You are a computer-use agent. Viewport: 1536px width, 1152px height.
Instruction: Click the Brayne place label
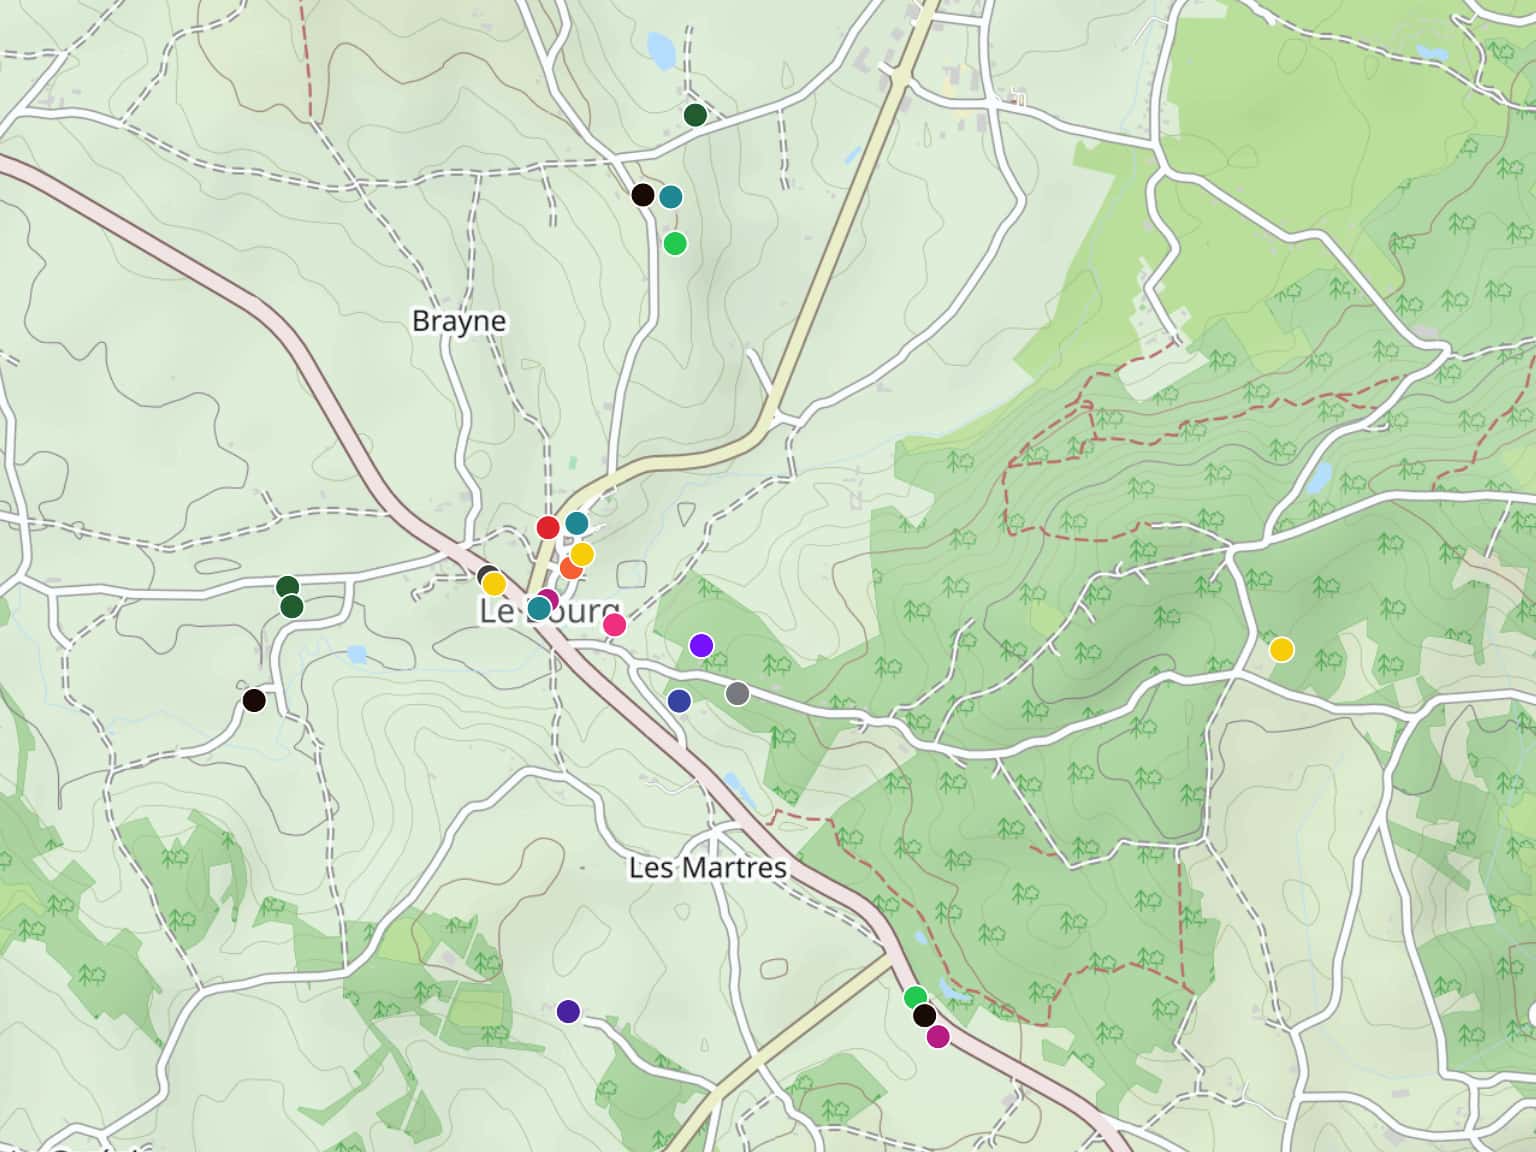459,321
